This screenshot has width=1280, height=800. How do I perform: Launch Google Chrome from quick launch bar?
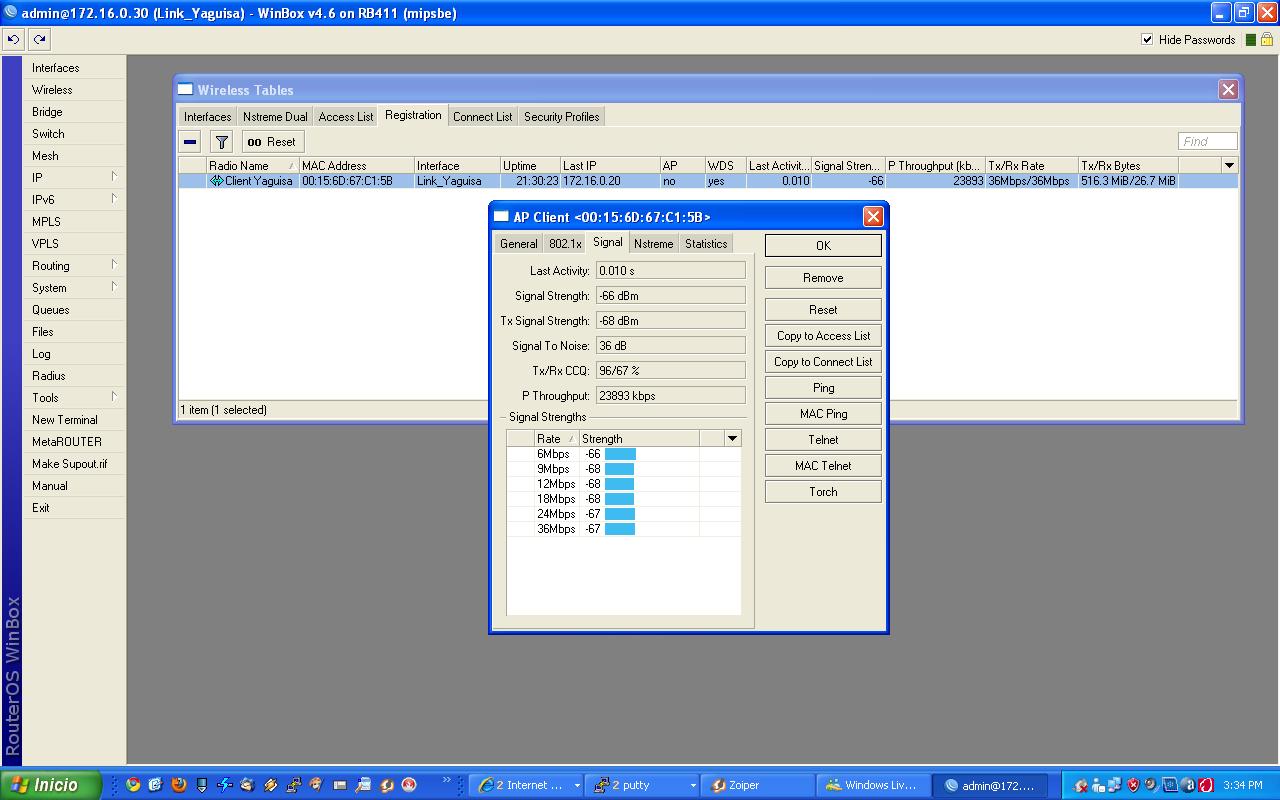[133, 785]
